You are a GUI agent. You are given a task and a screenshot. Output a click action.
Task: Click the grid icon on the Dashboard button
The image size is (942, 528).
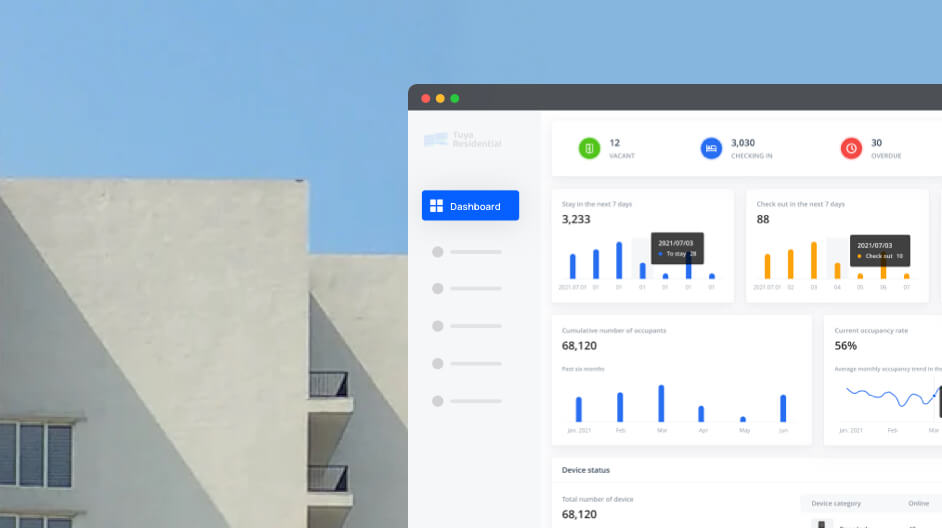(436, 206)
